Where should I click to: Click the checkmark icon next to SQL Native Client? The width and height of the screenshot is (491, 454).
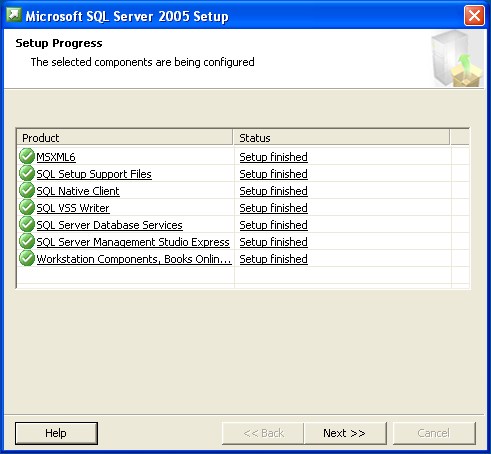click(27, 190)
